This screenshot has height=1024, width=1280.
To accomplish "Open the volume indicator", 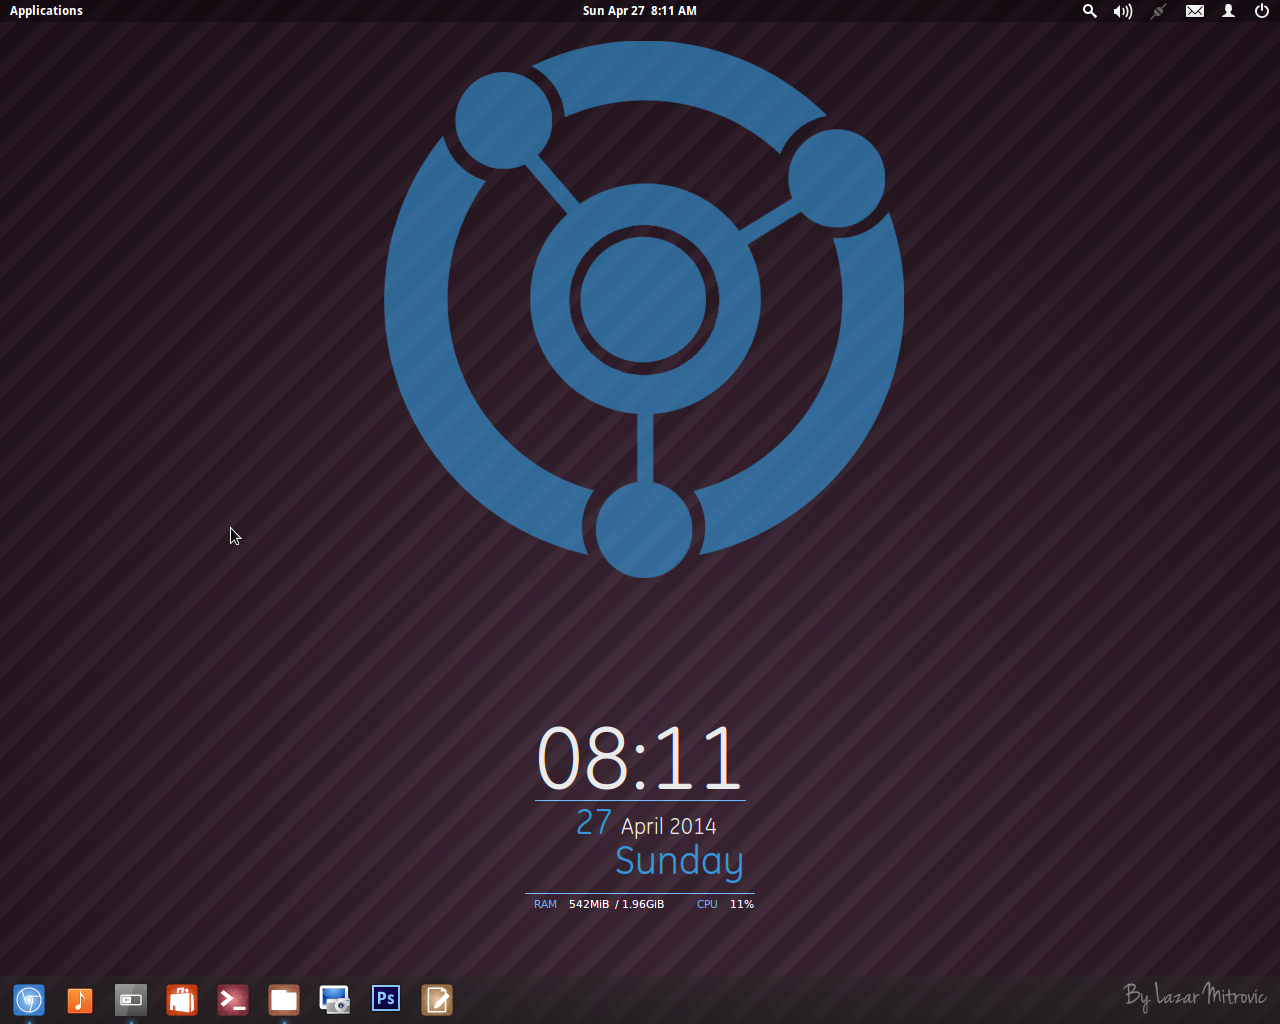I will (1123, 11).
